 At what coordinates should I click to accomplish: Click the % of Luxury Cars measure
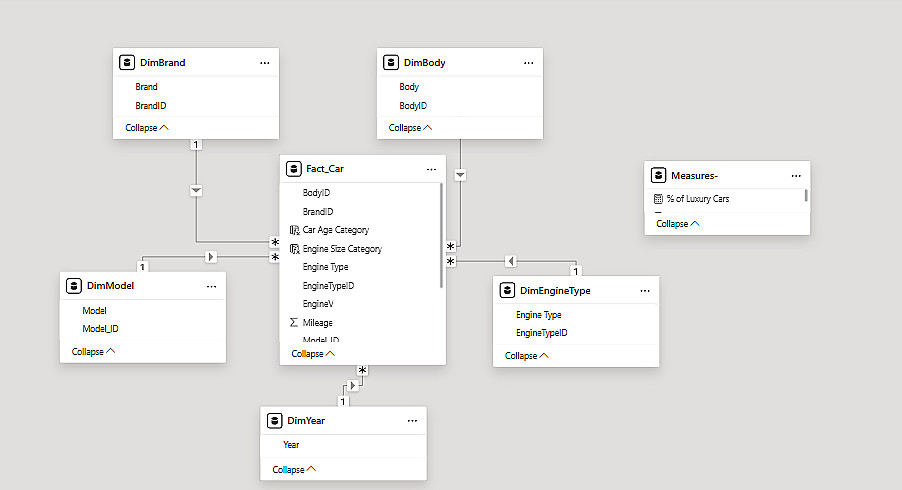pyautogui.click(x=699, y=199)
